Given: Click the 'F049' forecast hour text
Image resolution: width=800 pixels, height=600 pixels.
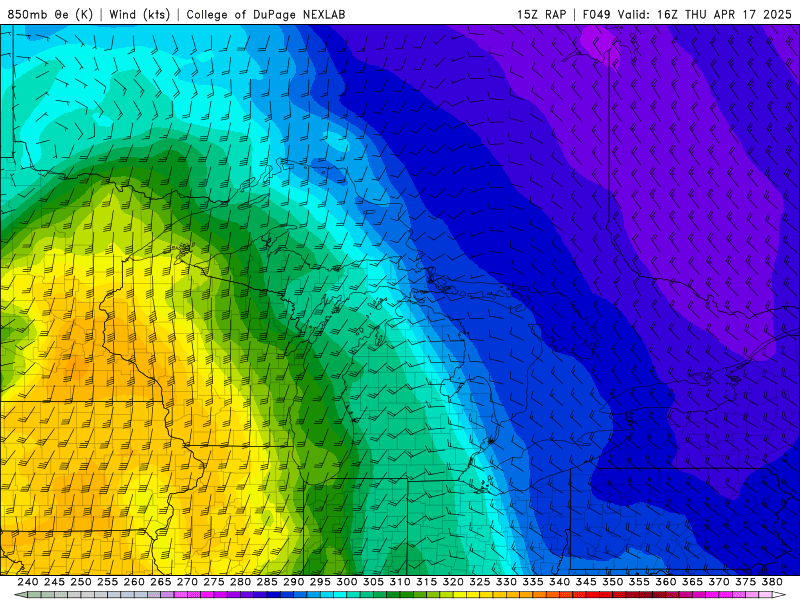Looking at the screenshot, I should point(596,14).
